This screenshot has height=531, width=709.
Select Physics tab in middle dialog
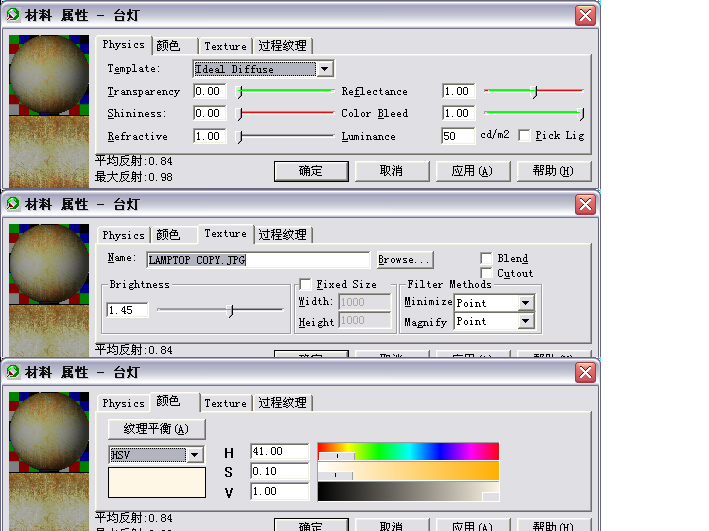click(x=123, y=235)
